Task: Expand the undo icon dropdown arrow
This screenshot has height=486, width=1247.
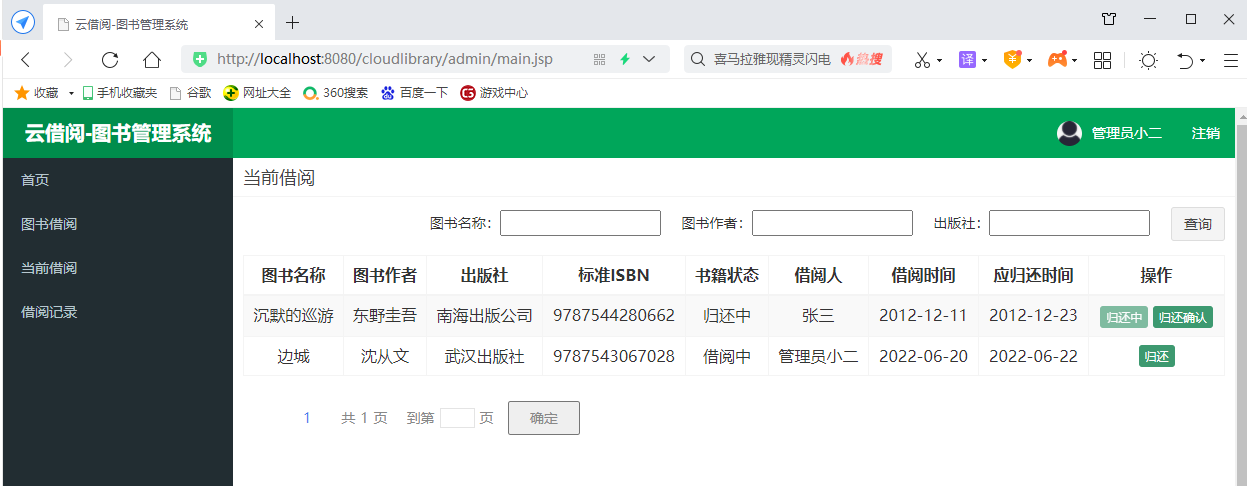Action: pyautogui.click(x=1203, y=61)
